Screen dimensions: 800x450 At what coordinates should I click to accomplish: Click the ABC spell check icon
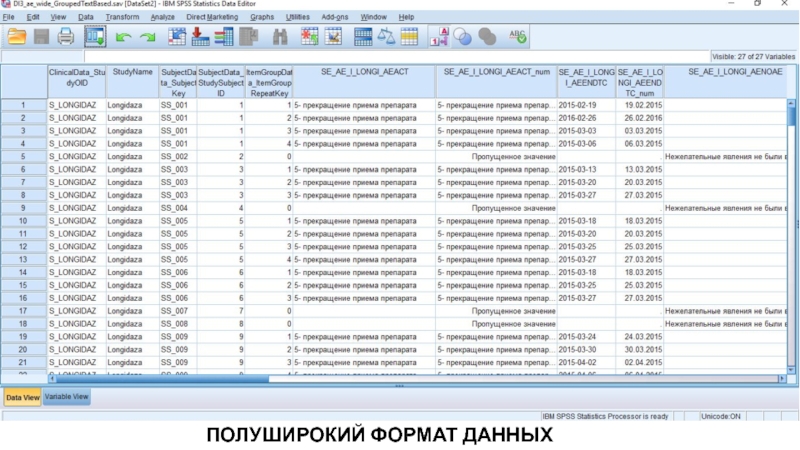pos(517,37)
